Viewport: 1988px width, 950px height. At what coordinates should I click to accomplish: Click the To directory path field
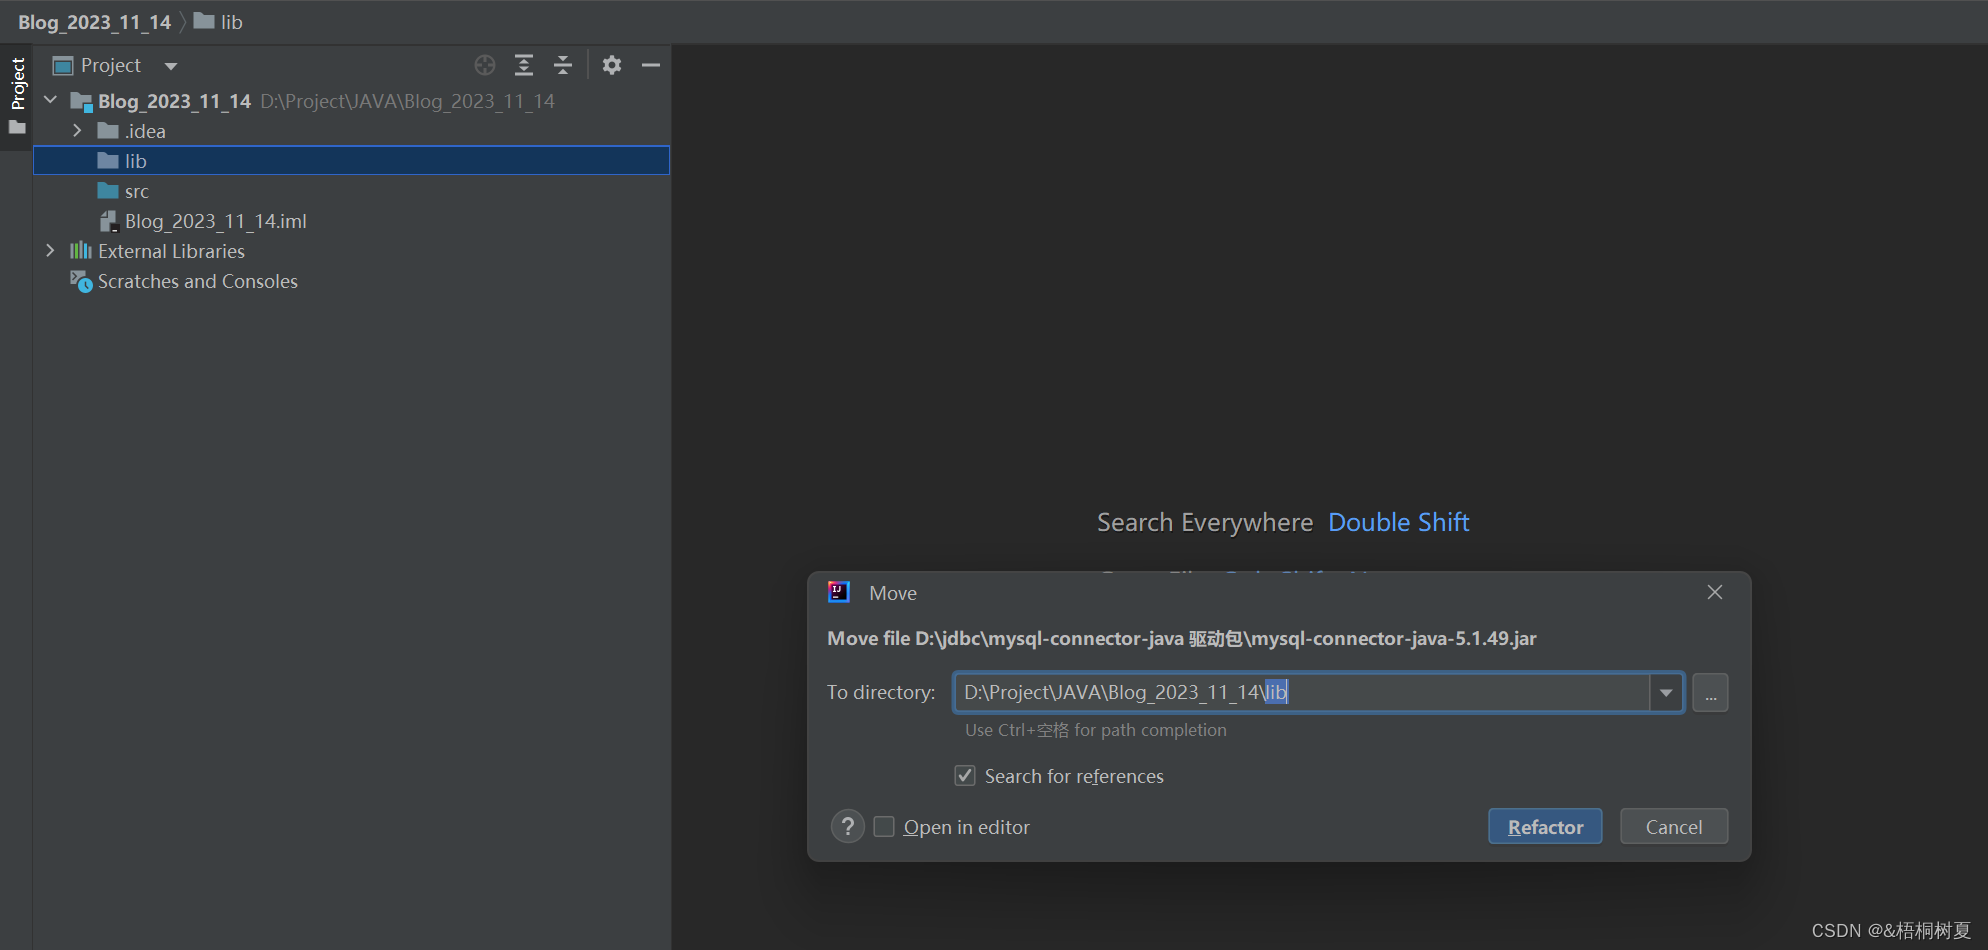[x=1301, y=692]
